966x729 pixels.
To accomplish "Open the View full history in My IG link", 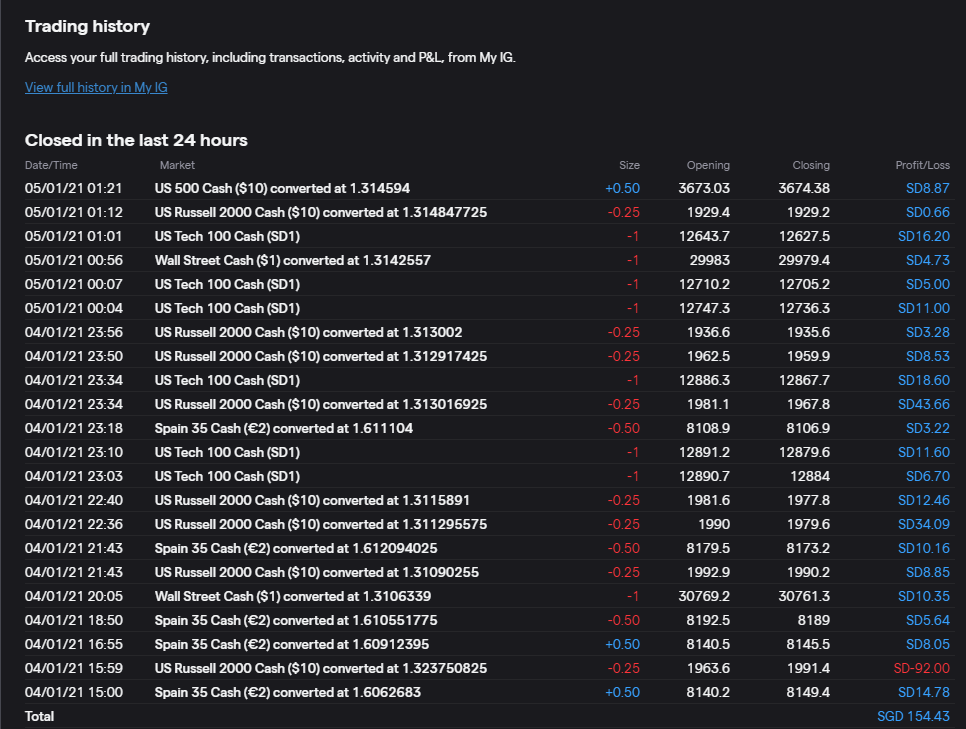I will pos(96,88).
